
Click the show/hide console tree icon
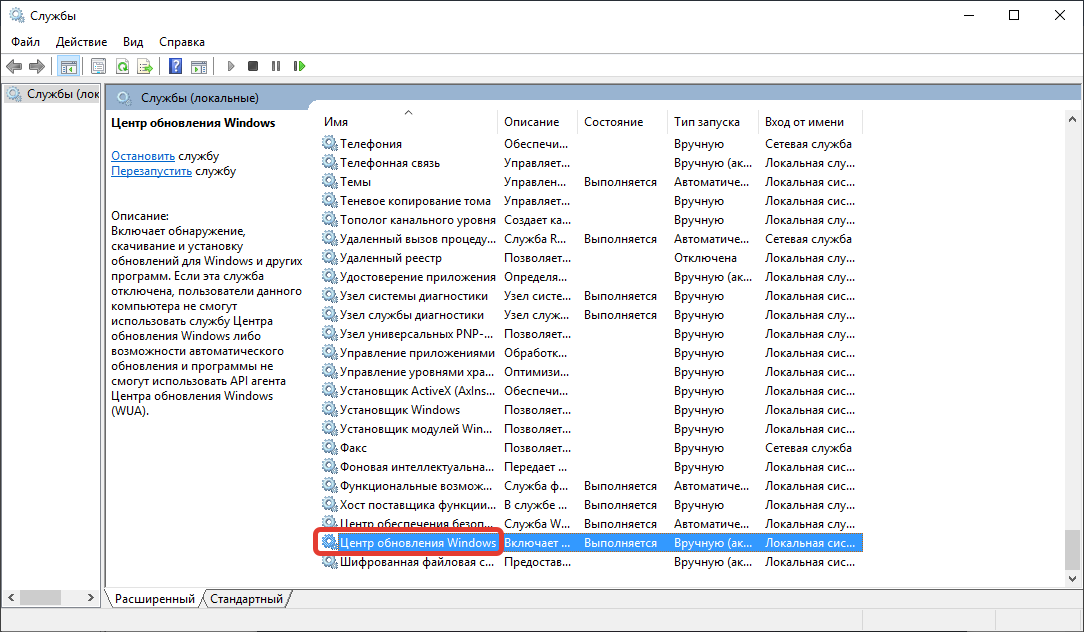(x=69, y=66)
